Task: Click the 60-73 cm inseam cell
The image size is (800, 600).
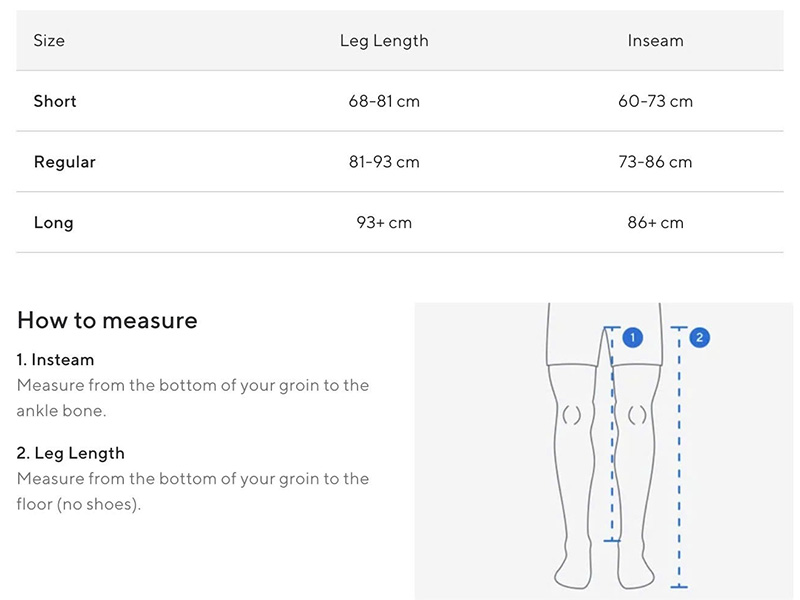Action: (x=656, y=101)
